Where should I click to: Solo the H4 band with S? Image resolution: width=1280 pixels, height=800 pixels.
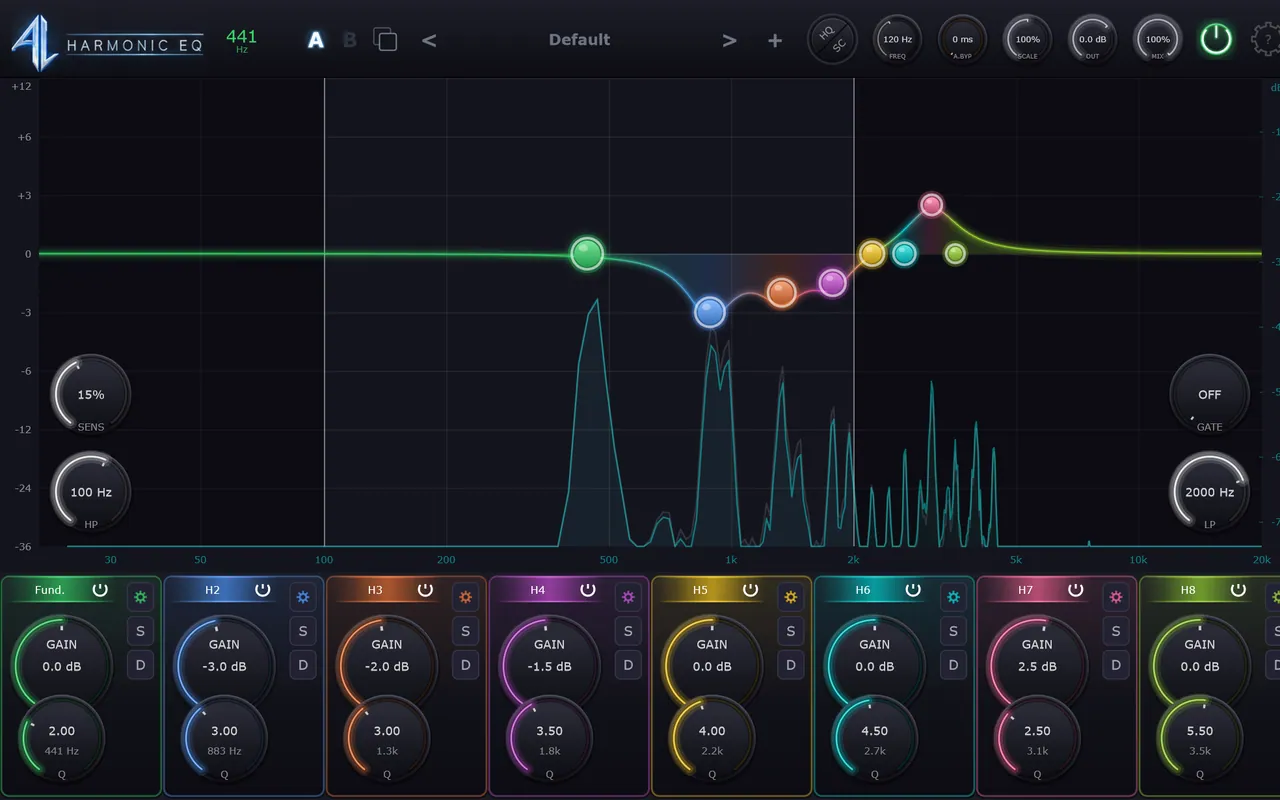point(628,631)
